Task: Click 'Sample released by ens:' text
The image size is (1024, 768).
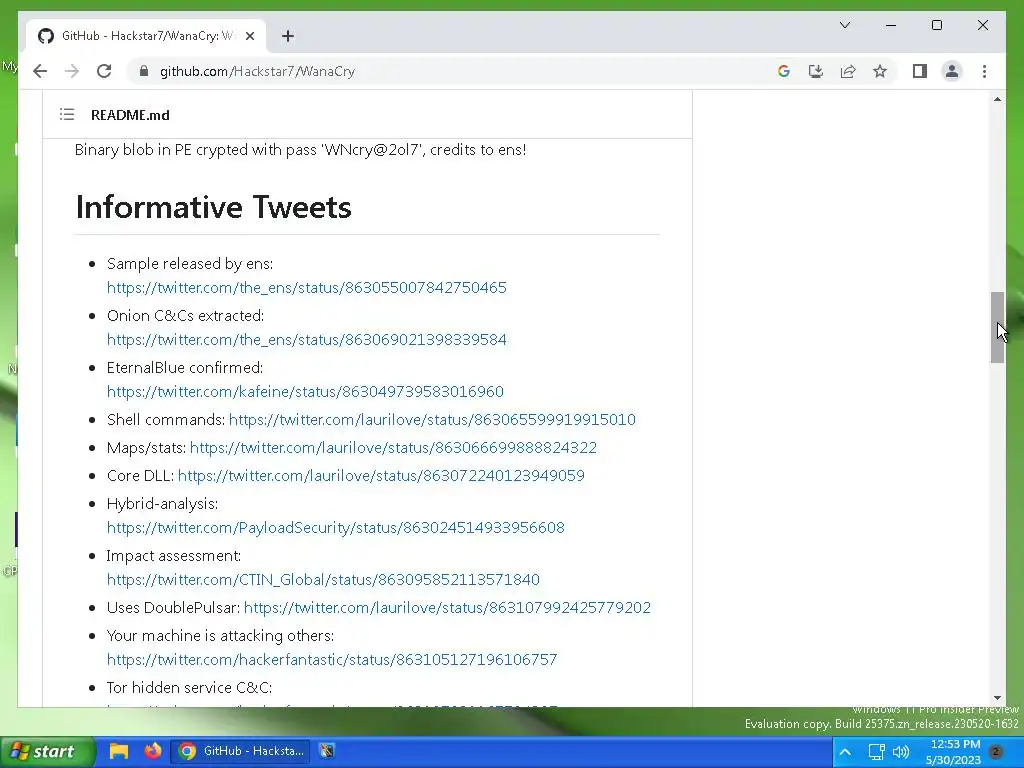Action: coord(190,264)
